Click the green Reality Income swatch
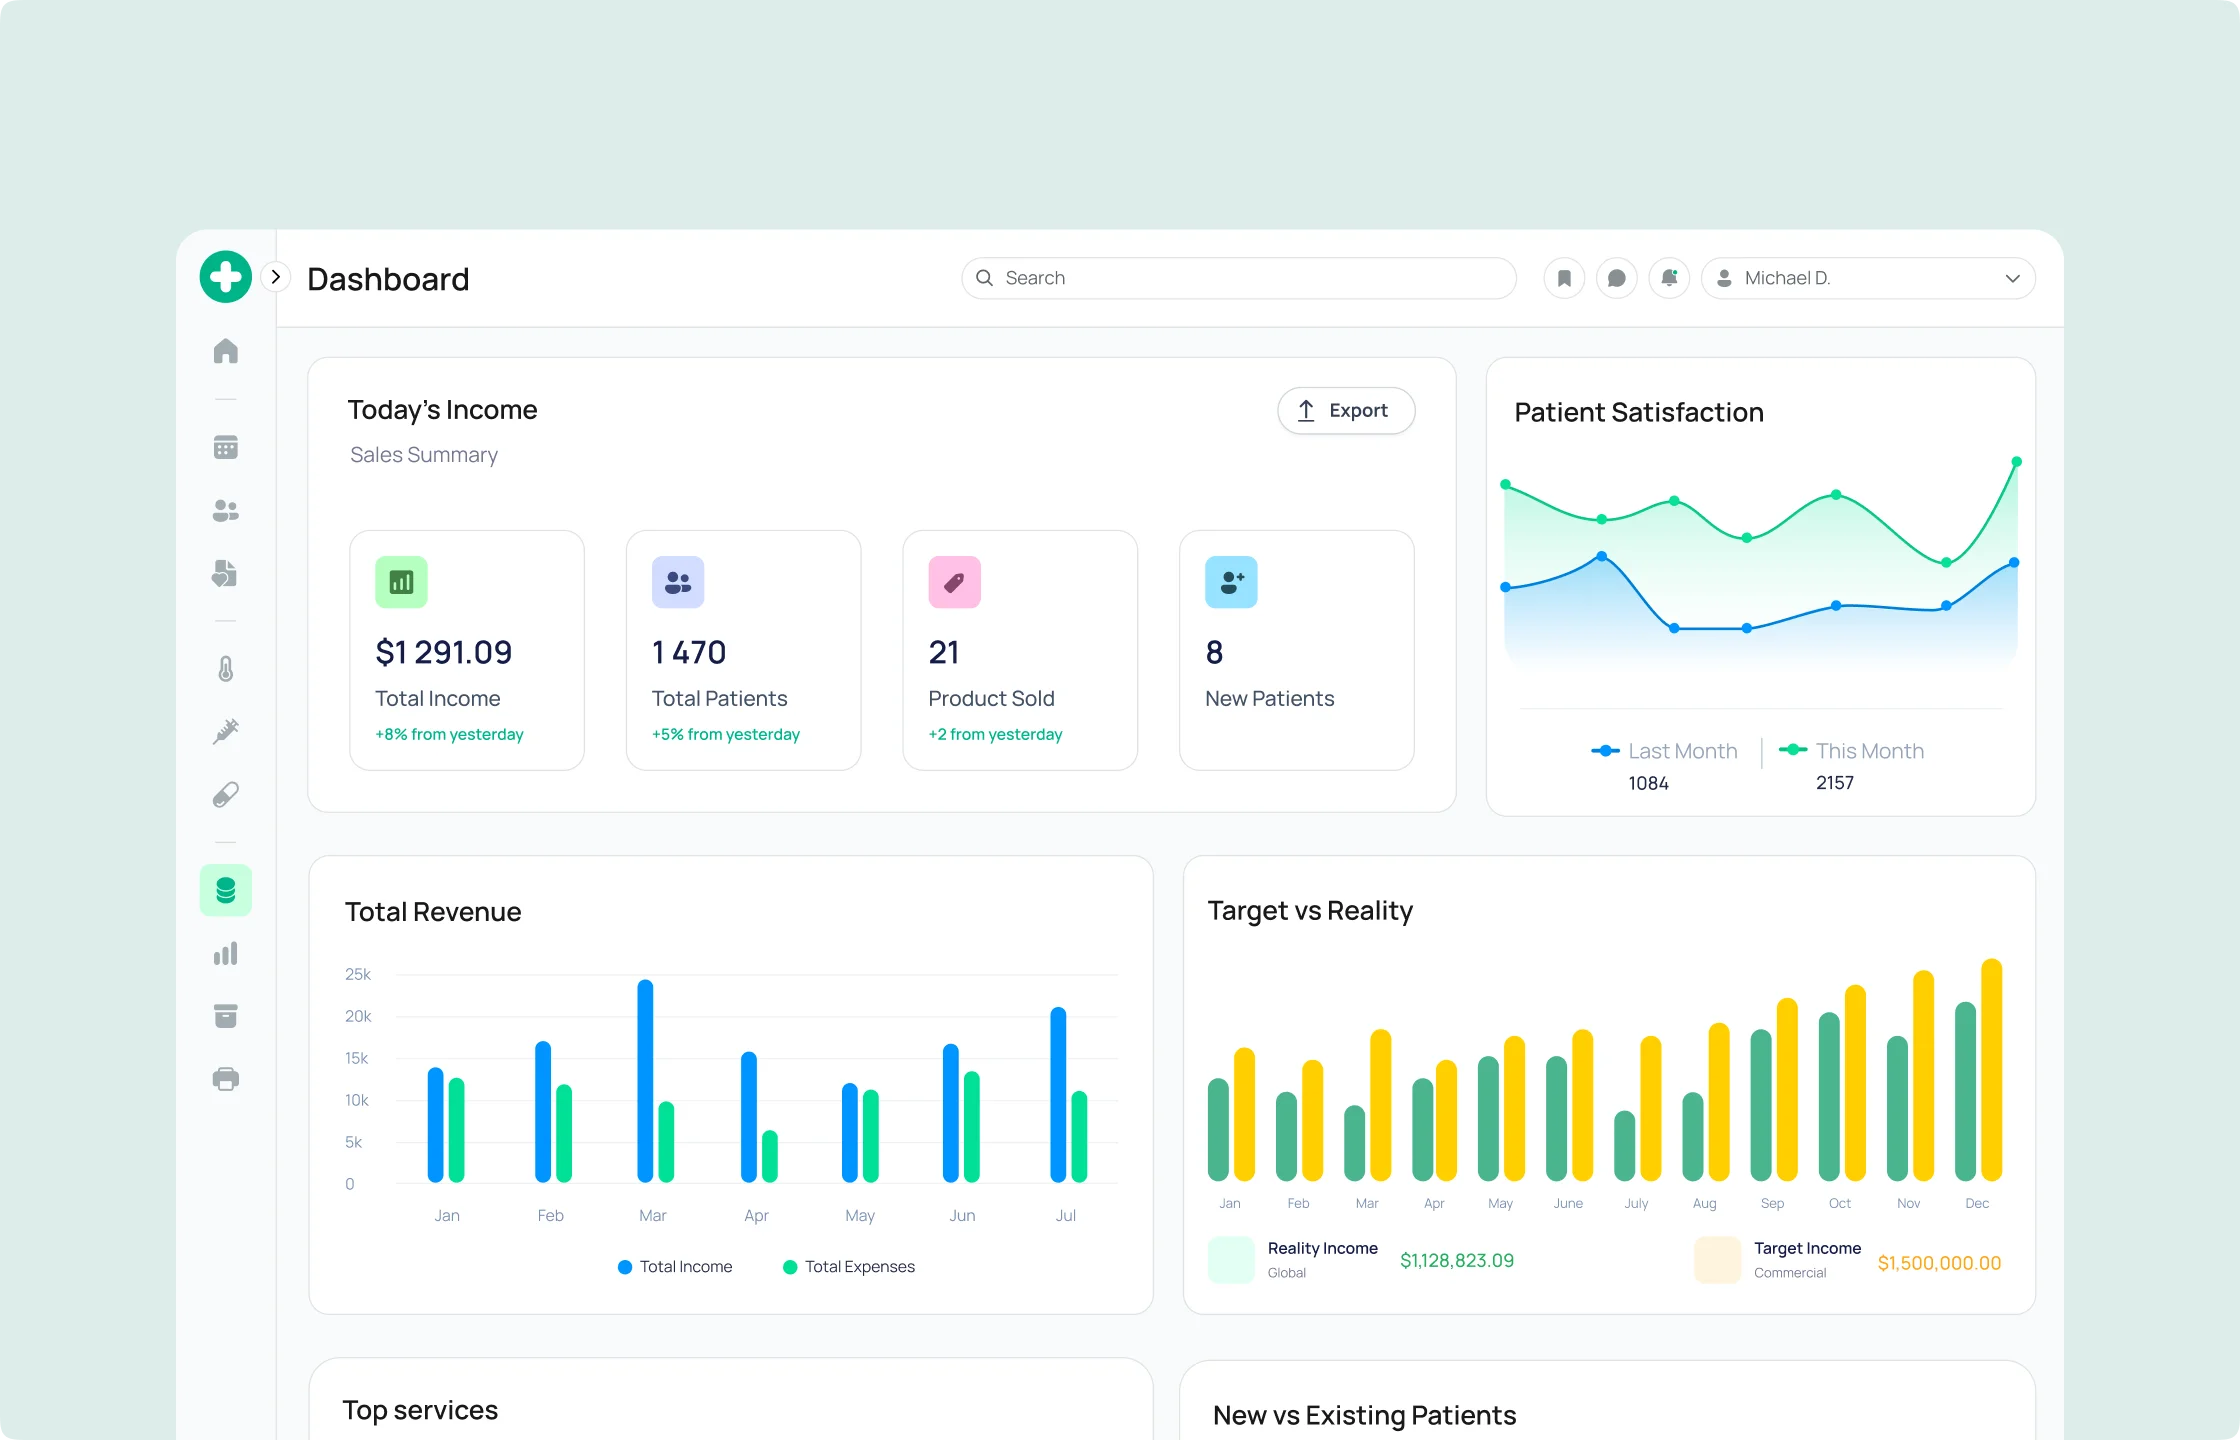The image size is (2240, 1440). click(x=1231, y=1260)
